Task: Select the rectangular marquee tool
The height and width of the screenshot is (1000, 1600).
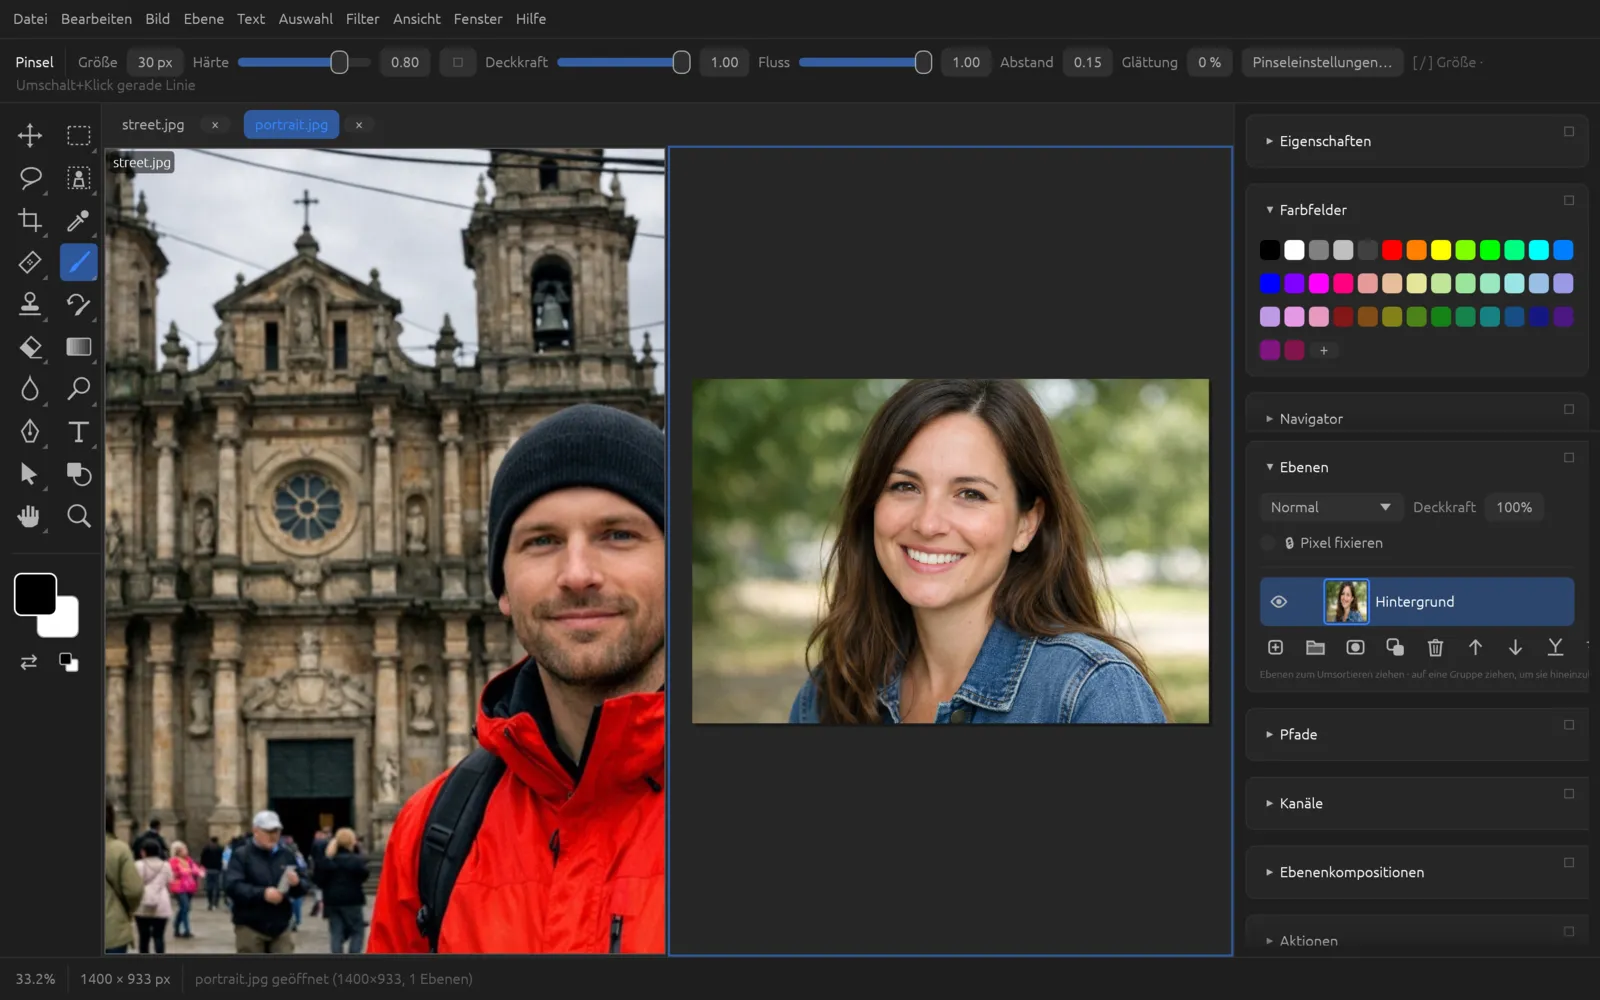Action: (x=78, y=135)
